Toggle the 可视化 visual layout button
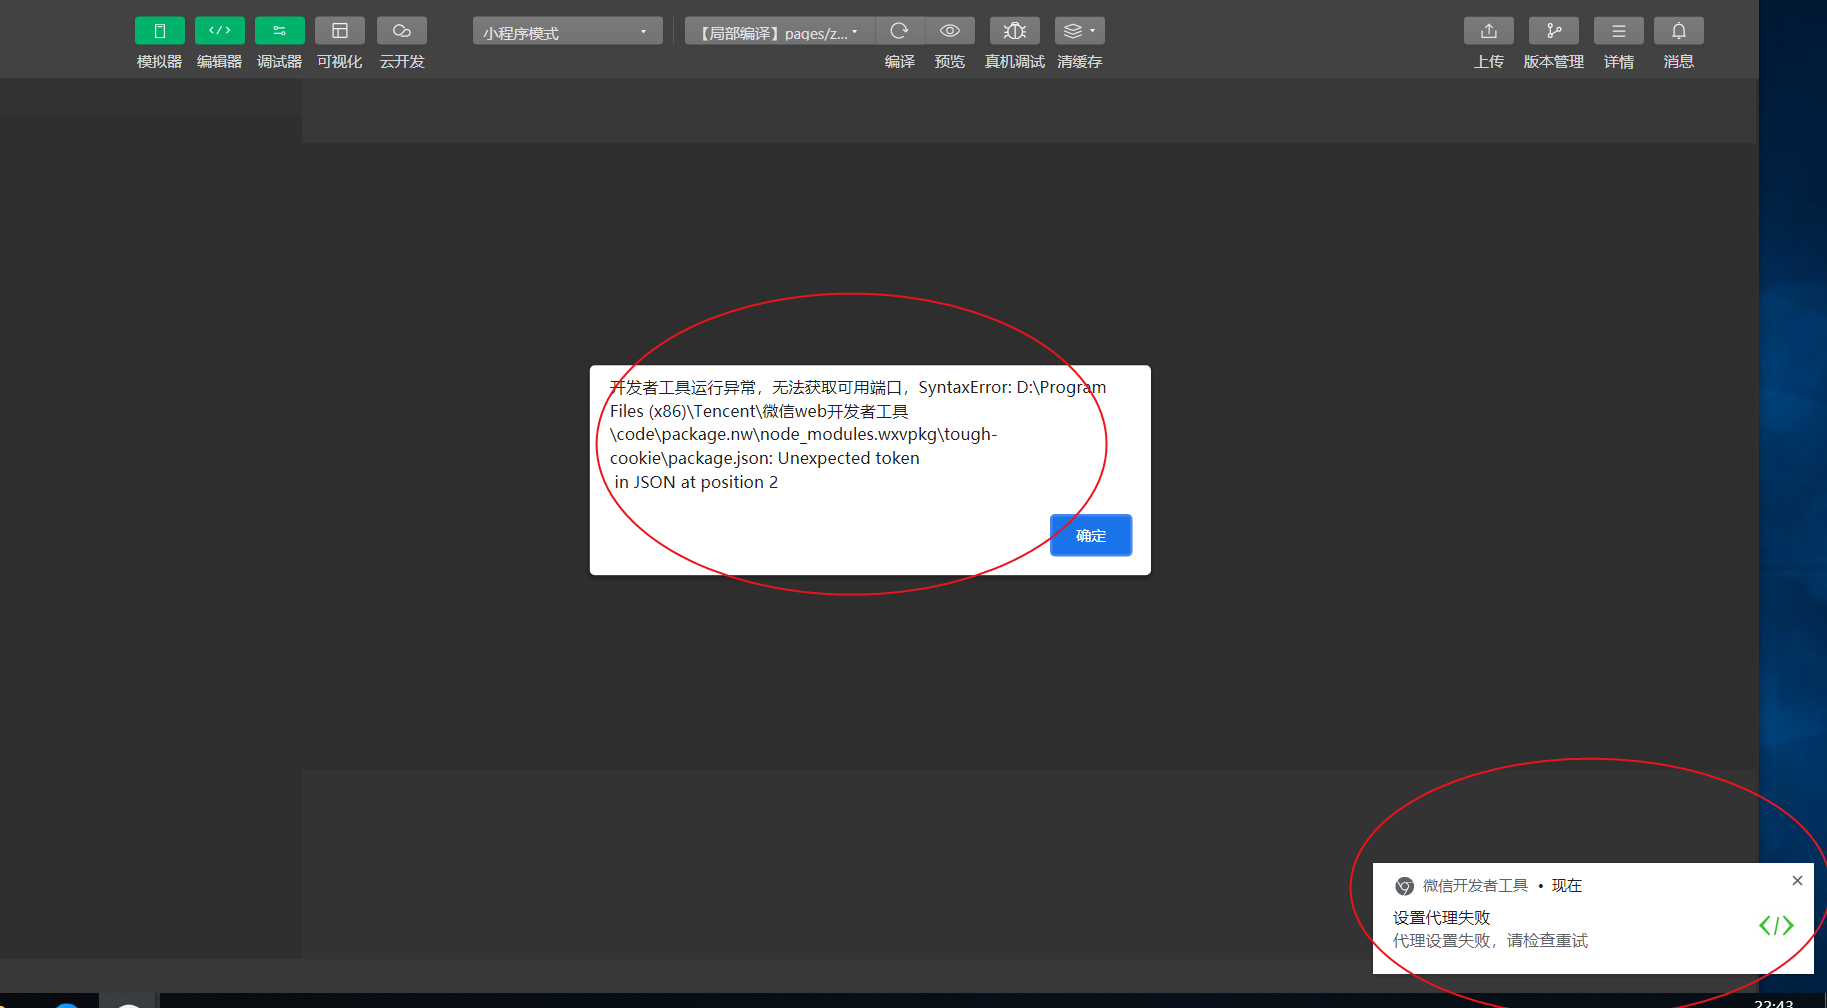This screenshot has width=1827, height=1008. tap(340, 31)
